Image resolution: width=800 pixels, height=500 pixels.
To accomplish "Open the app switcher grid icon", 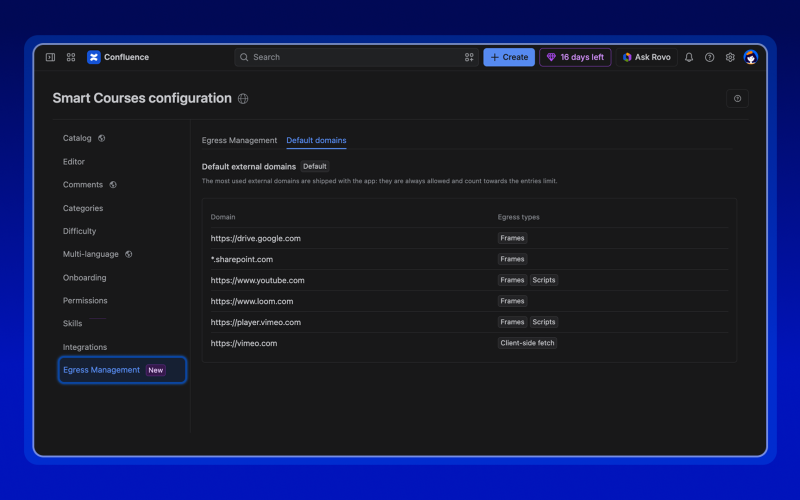I will coord(71,57).
